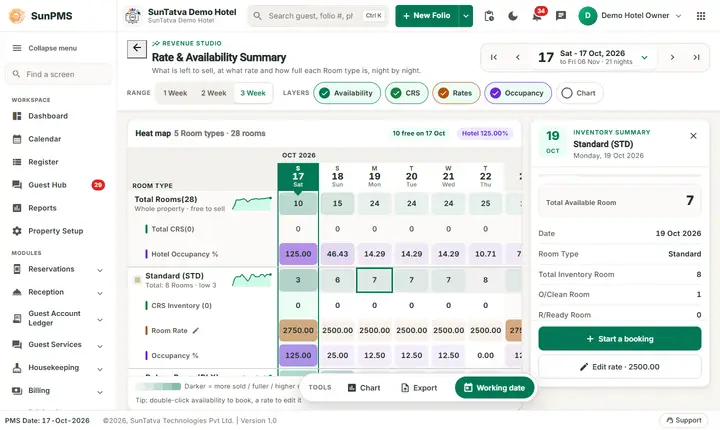This screenshot has height=430, width=720.
Task: Click the SunPMS logo icon
Action: click(17, 16)
